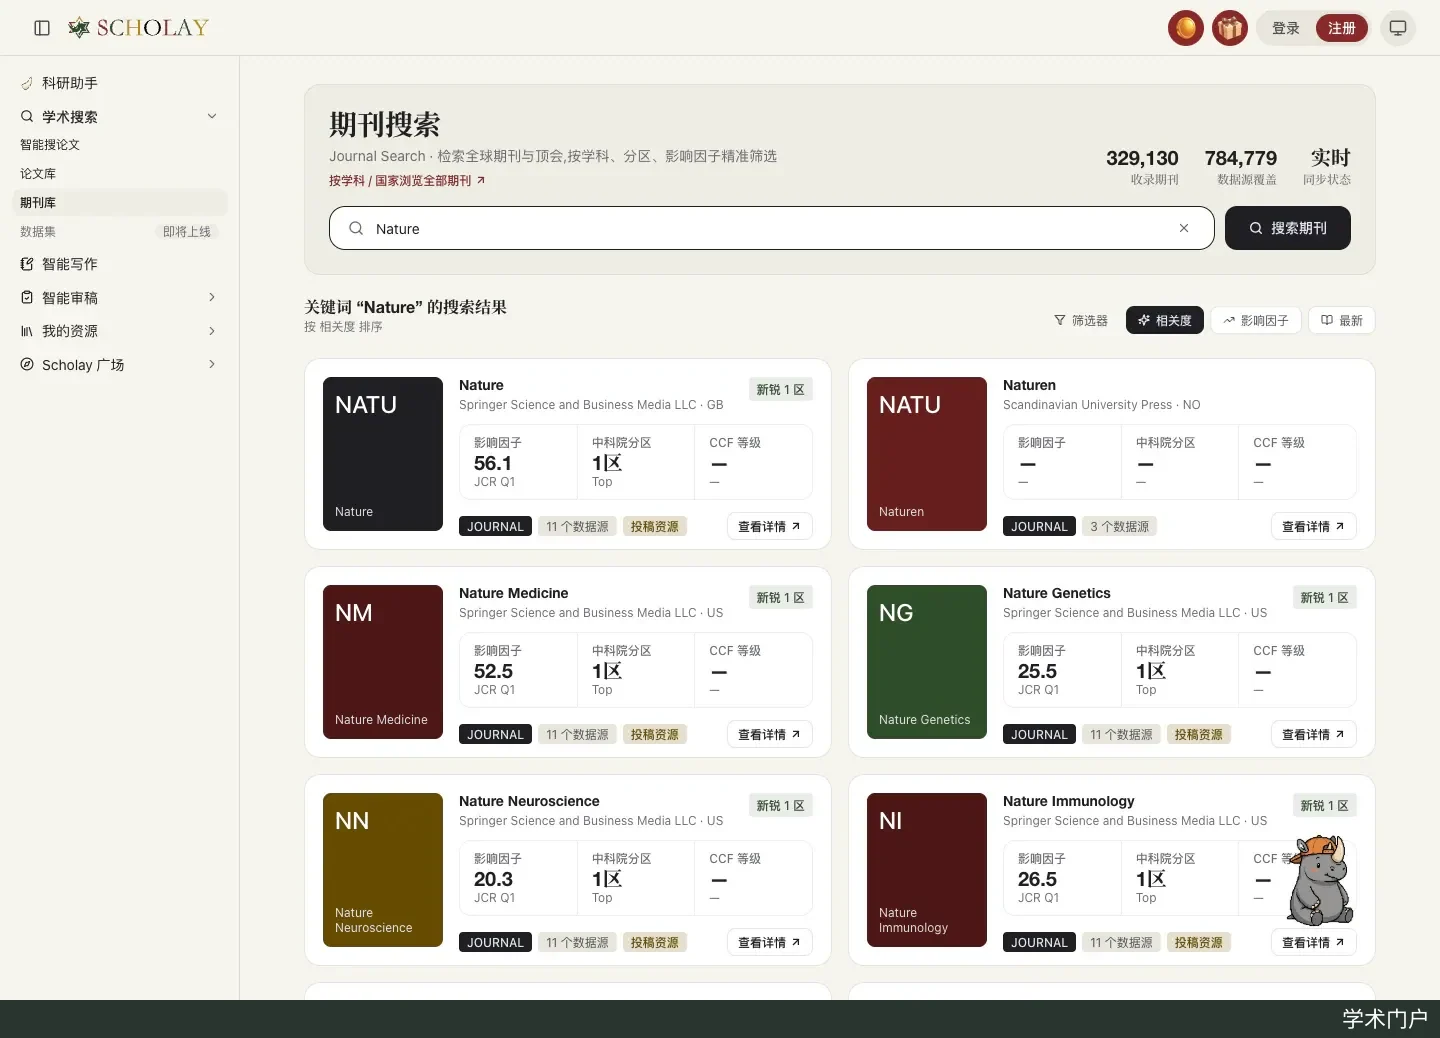
Task: Select 期刊库 menu item
Action: point(119,202)
